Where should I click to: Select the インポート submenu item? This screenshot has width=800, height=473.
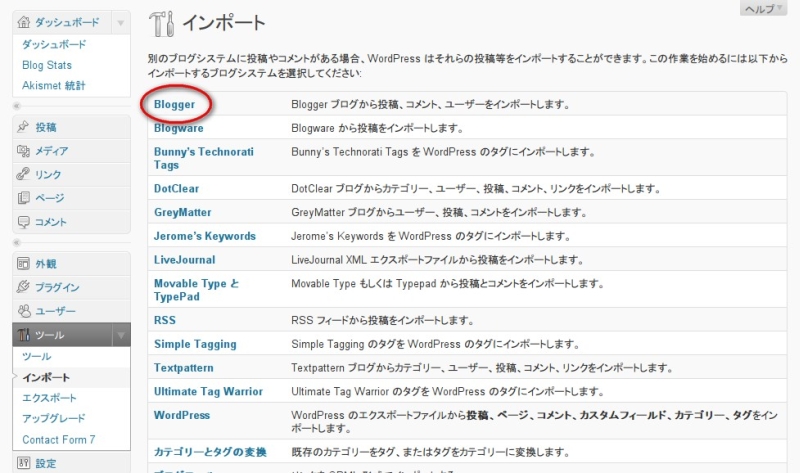point(46,378)
